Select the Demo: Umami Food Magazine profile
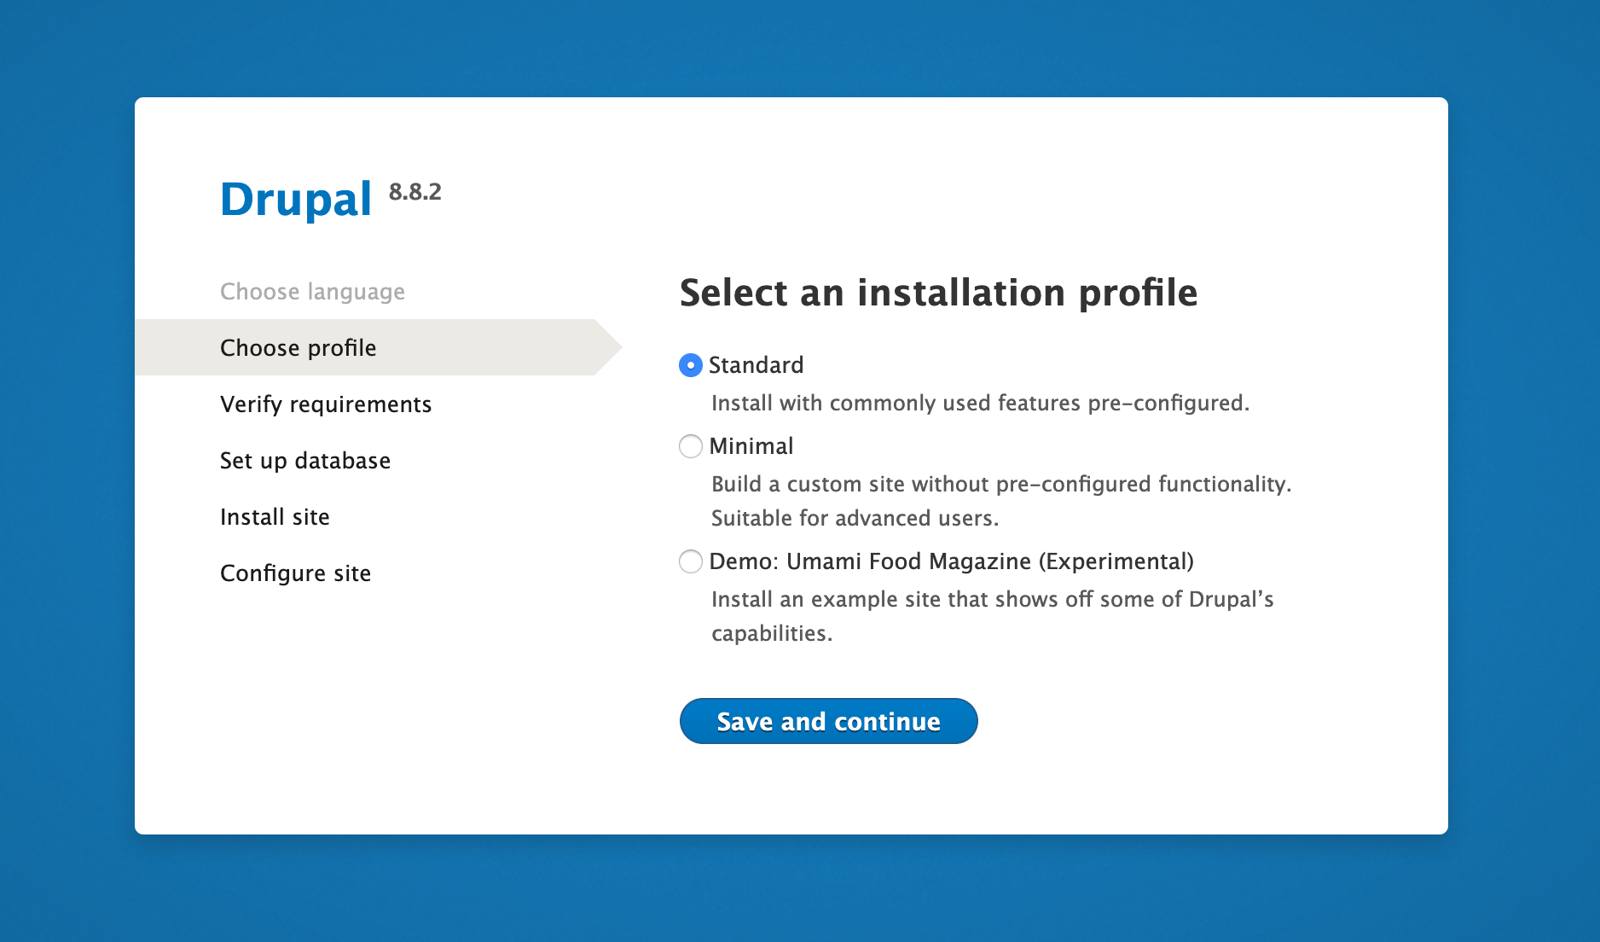 [x=690, y=562]
